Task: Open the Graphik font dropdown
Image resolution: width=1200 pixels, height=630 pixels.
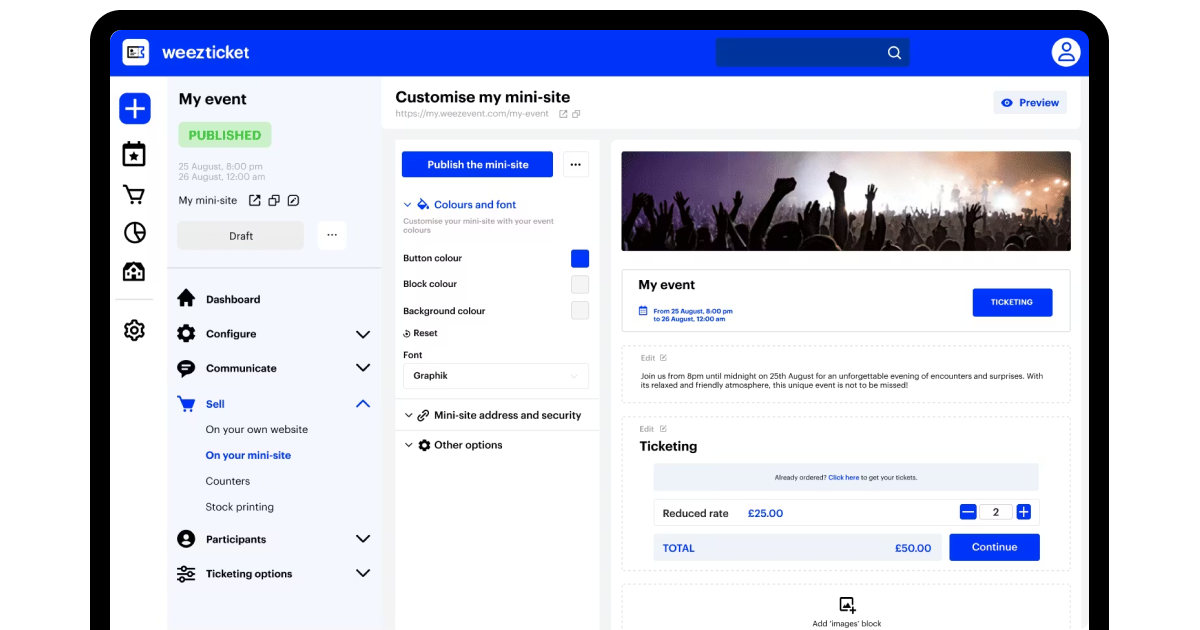Action: [496, 376]
